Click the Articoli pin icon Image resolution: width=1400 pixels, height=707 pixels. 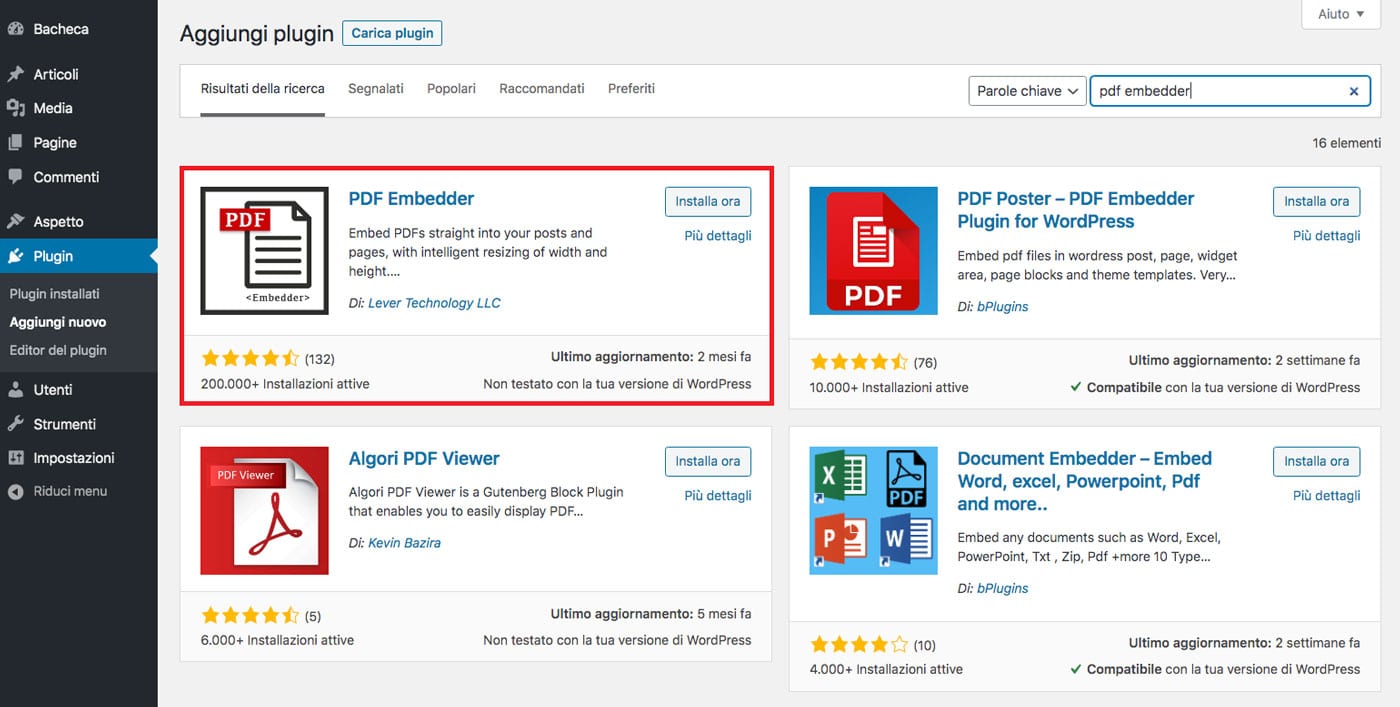tap(15, 74)
